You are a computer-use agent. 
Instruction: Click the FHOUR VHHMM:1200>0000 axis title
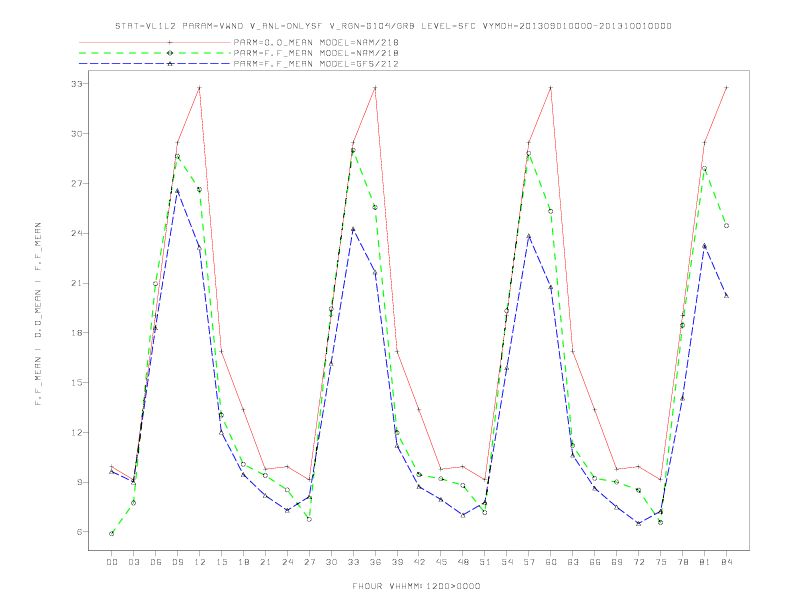tap(416, 586)
